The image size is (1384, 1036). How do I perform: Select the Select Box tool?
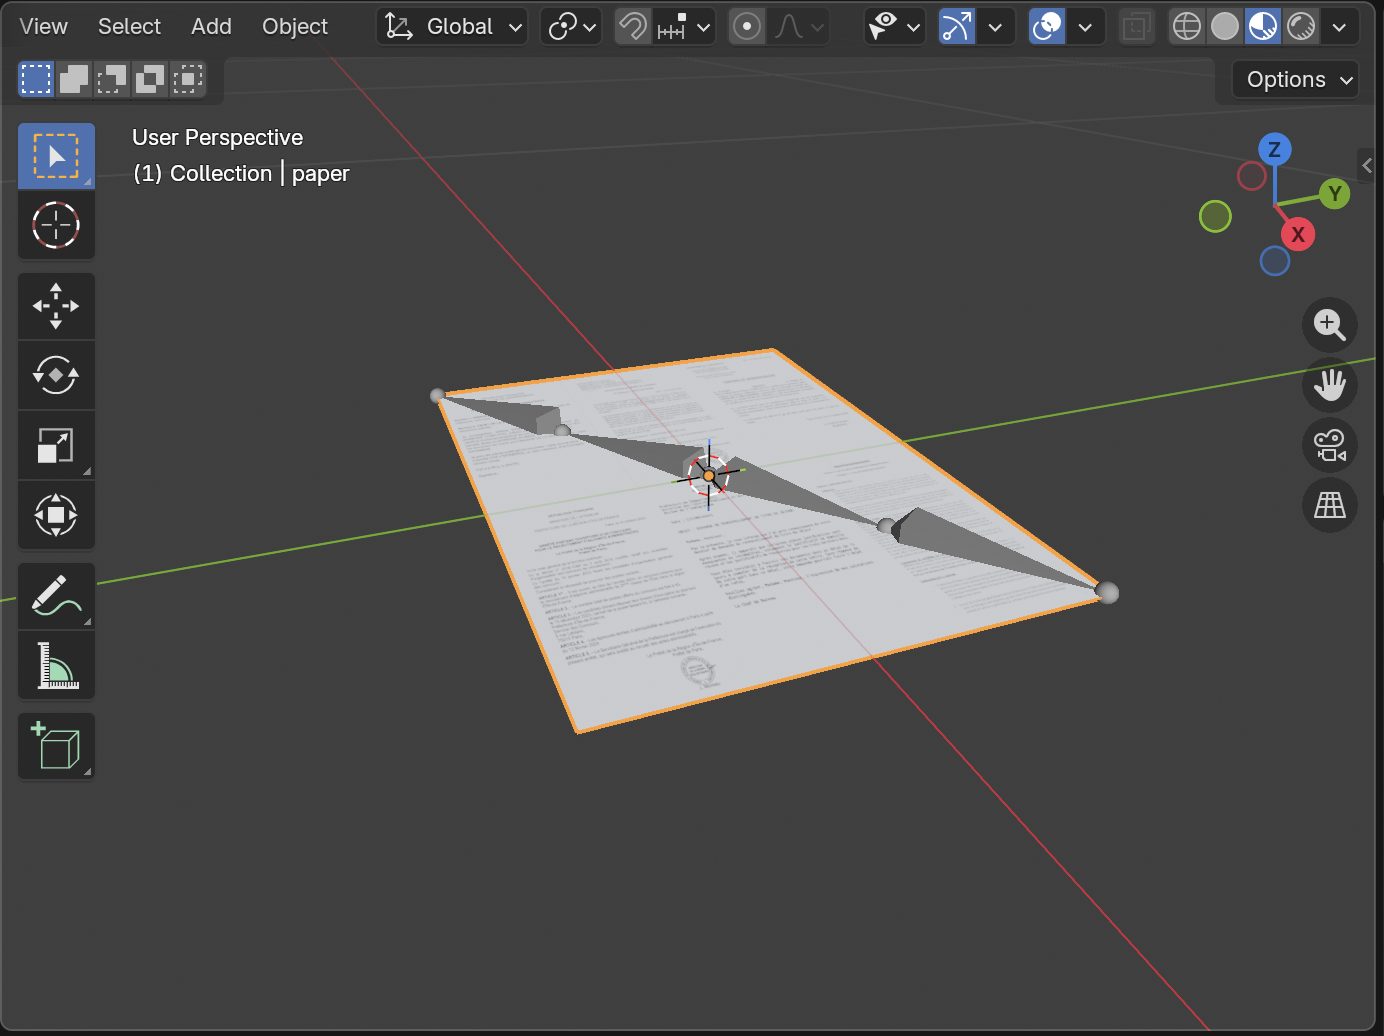pos(56,156)
